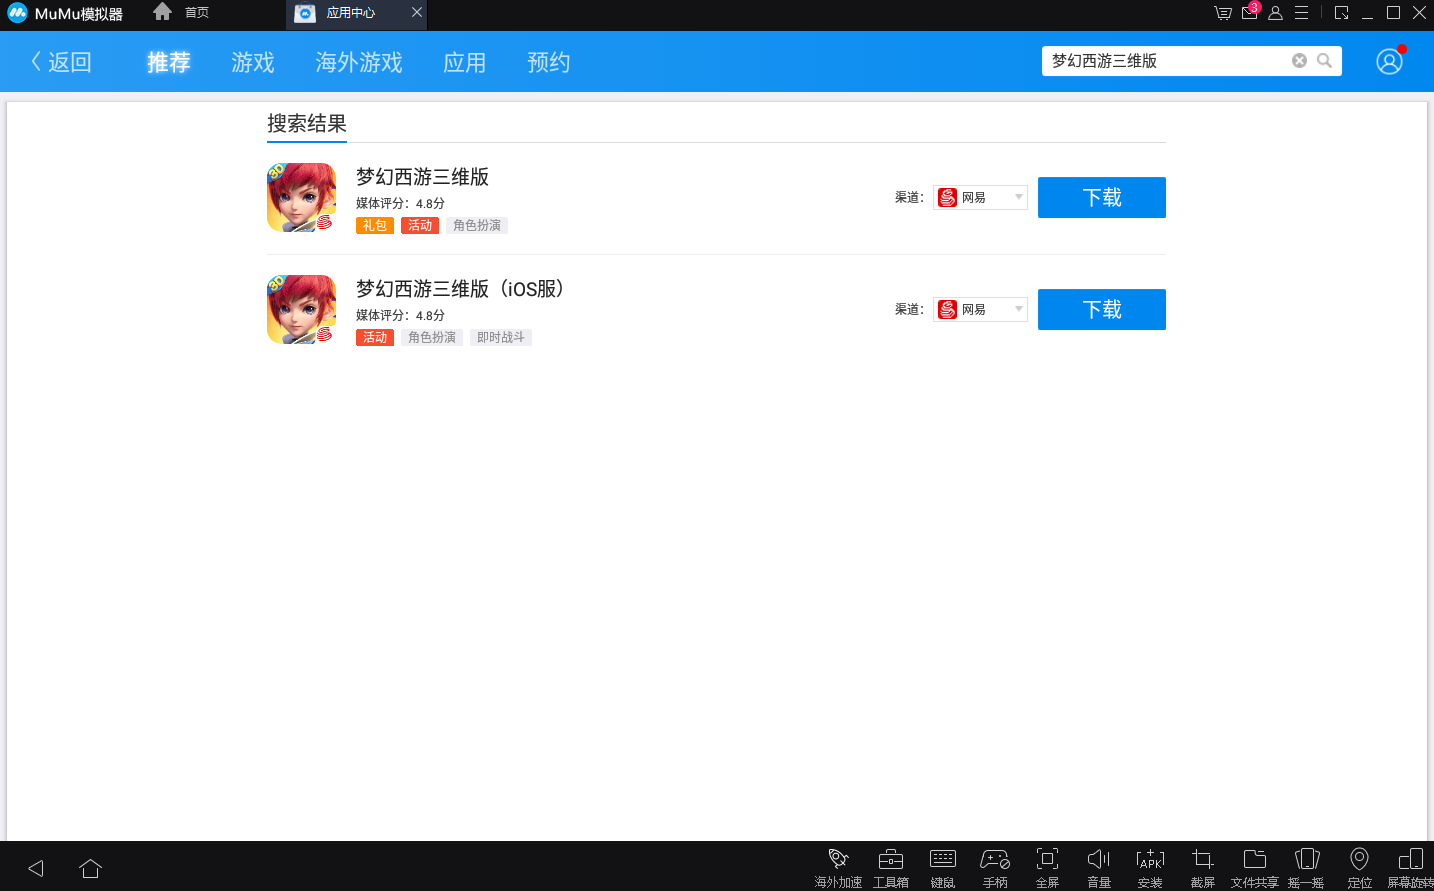Viewport: 1434px width, 891px height.
Task: Click 活动 tag on 梦幻西游三维版 first result
Action: 420,226
